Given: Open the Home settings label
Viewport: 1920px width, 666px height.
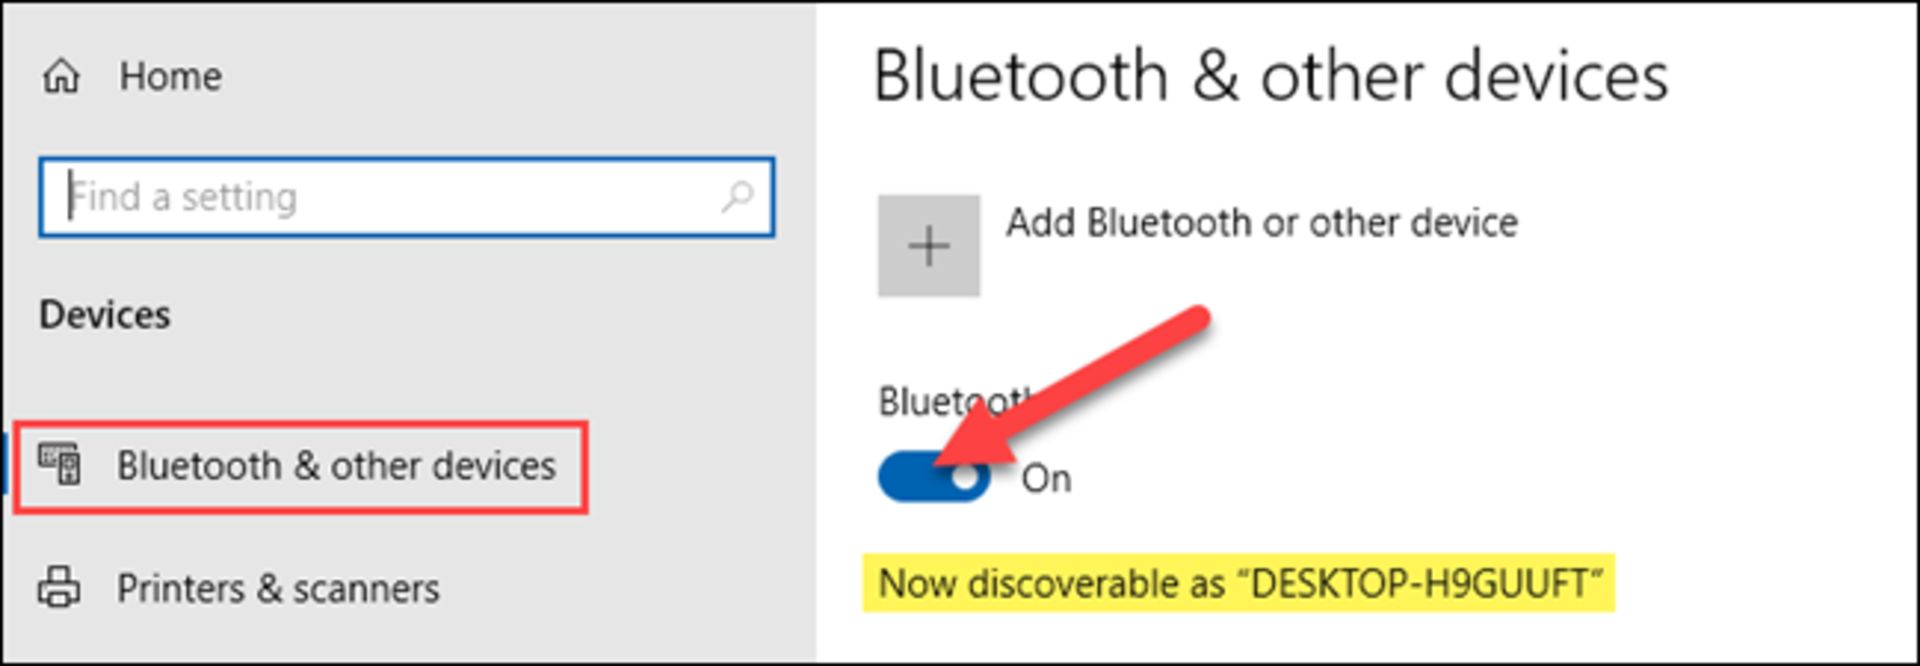Looking at the screenshot, I should click(x=170, y=76).
